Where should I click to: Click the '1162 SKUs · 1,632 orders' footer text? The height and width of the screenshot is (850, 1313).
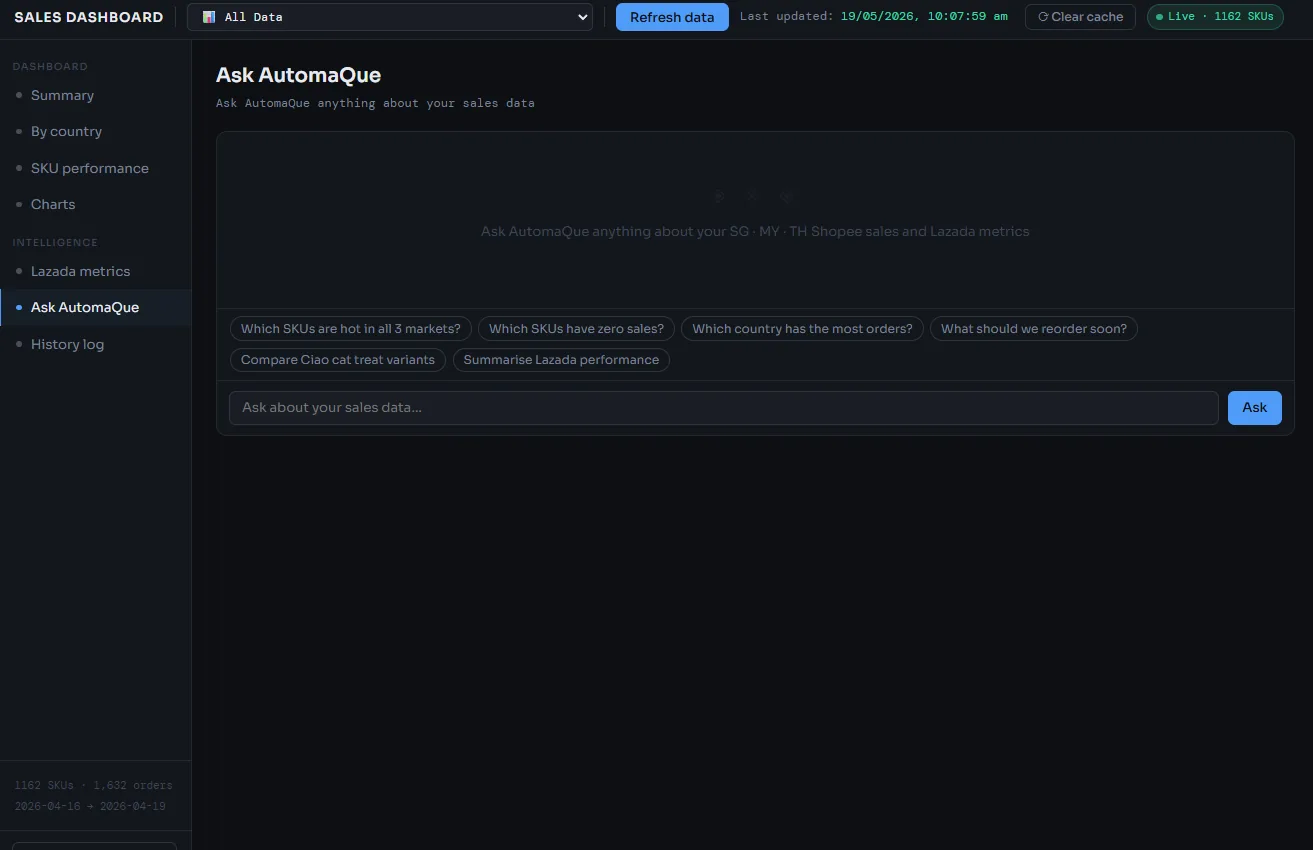click(x=93, y=786)
